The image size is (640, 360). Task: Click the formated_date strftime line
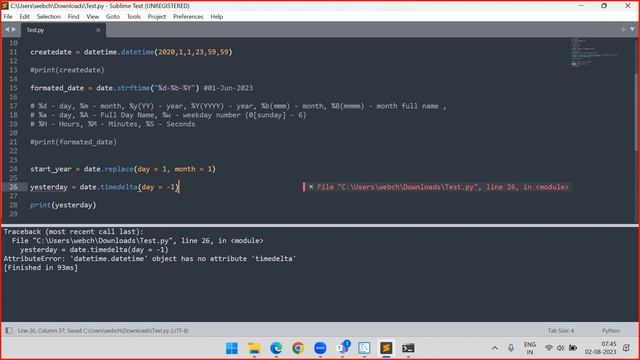(141, 88)
